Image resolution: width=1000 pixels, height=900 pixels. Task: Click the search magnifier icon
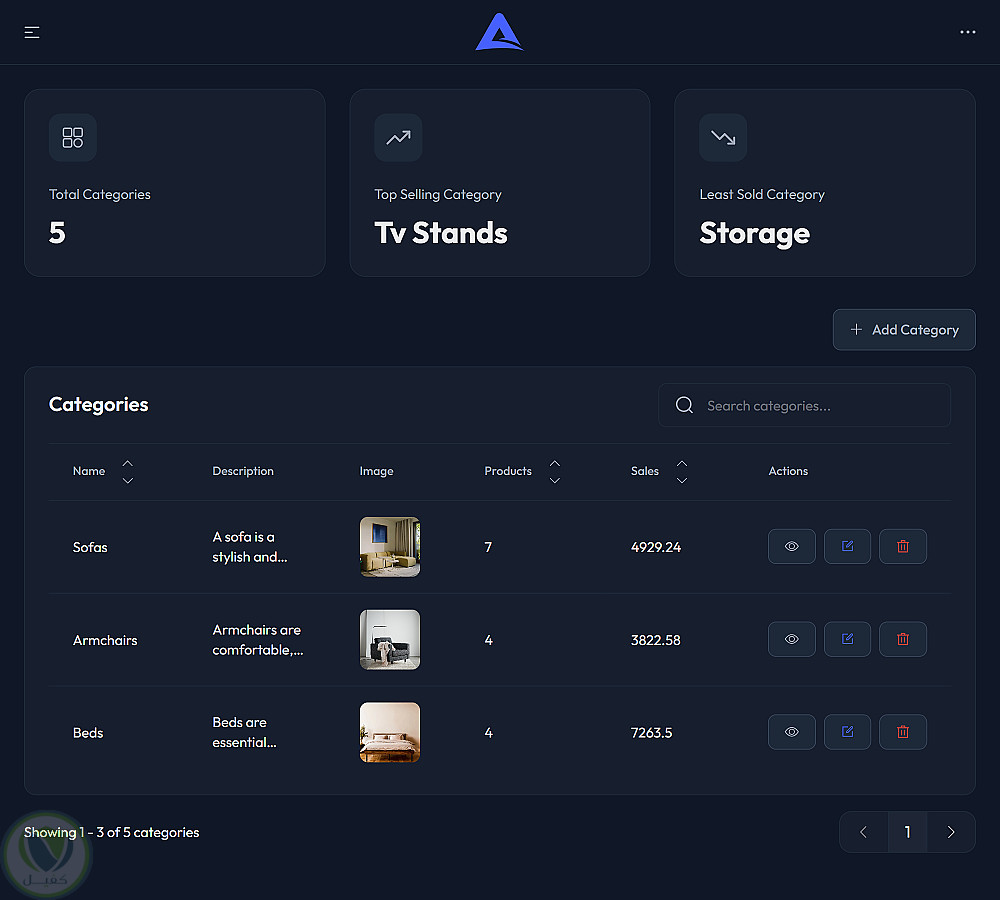(x=684, y=405)
